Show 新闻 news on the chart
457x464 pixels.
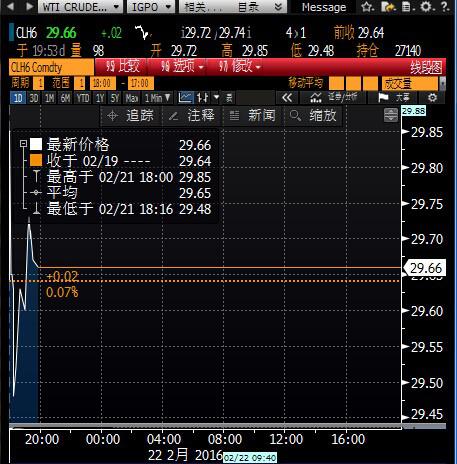tap(253, 116)
